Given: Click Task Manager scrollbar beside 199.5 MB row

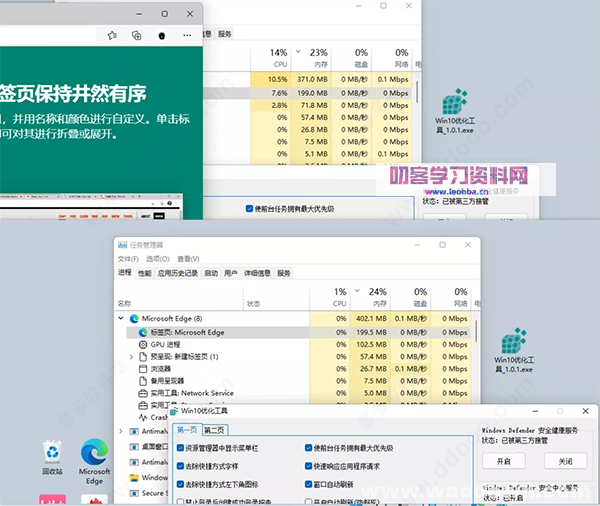Looking at the screenshot, I should (476, 331).
